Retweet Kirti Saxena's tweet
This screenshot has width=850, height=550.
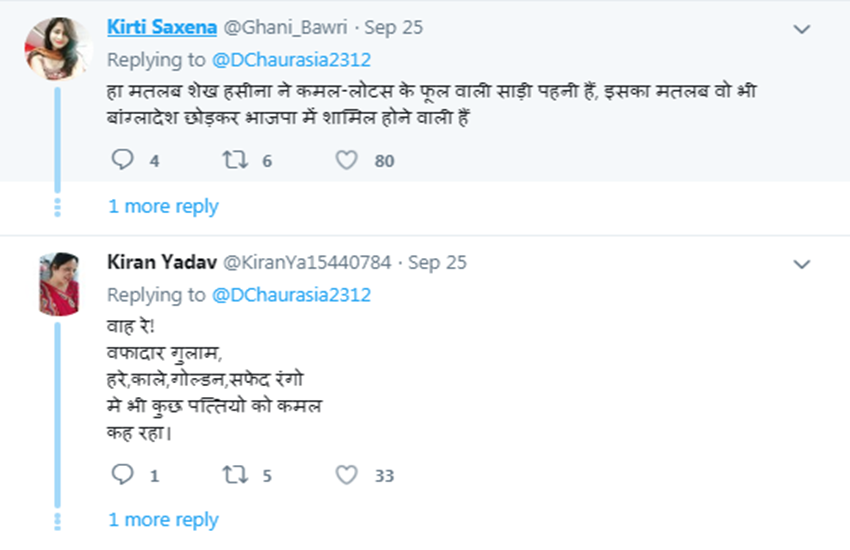pyautogui.click(x=236, y=160)
